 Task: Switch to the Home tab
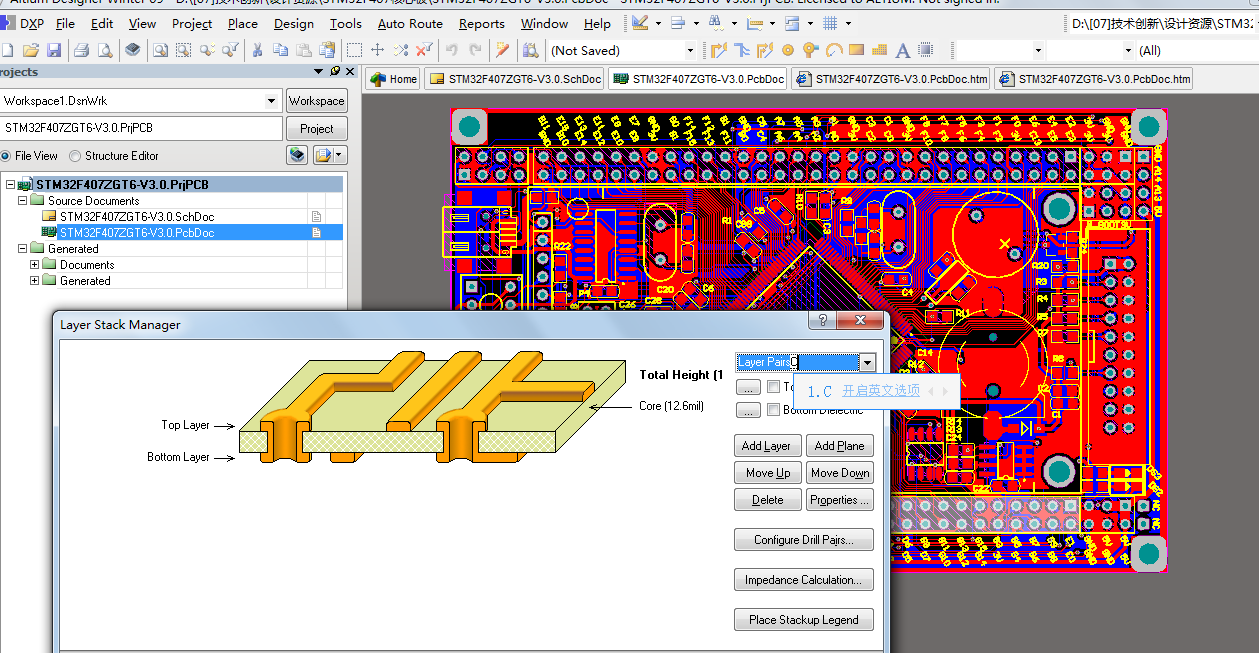click(393, 79)
